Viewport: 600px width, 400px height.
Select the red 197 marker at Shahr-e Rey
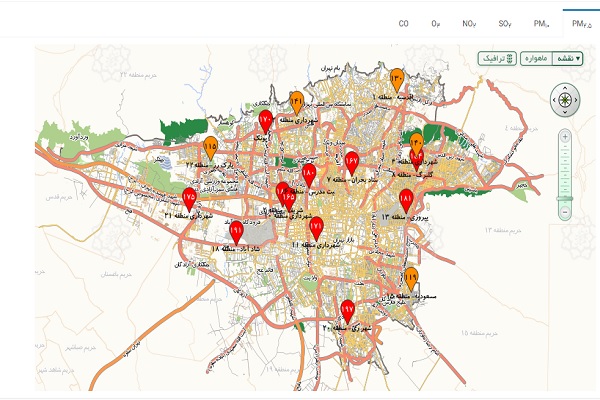click(347, 311)
